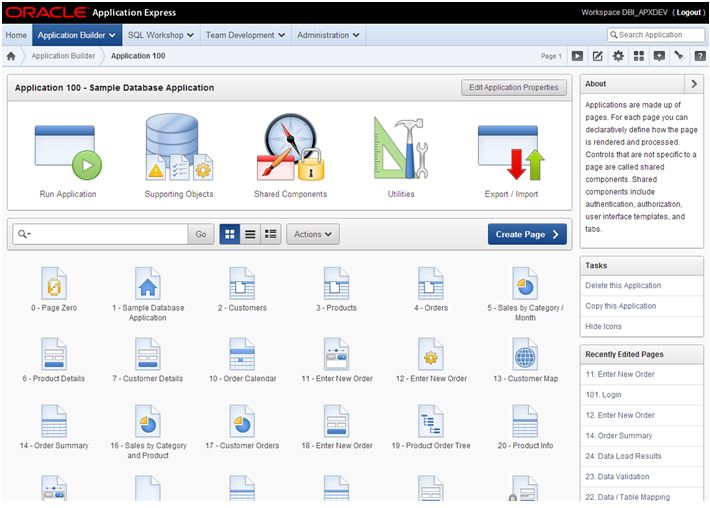710x508 pixels.
Task: Open Export / Import
Action: click(x=510, y=152)
